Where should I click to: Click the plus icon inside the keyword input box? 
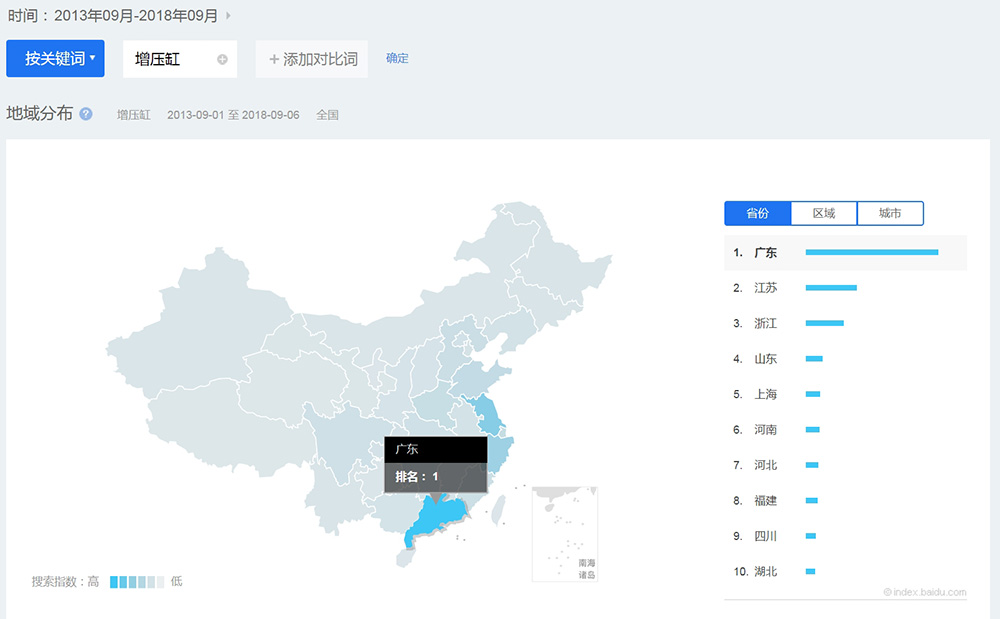pyautogui.click(x=224, y=58)
